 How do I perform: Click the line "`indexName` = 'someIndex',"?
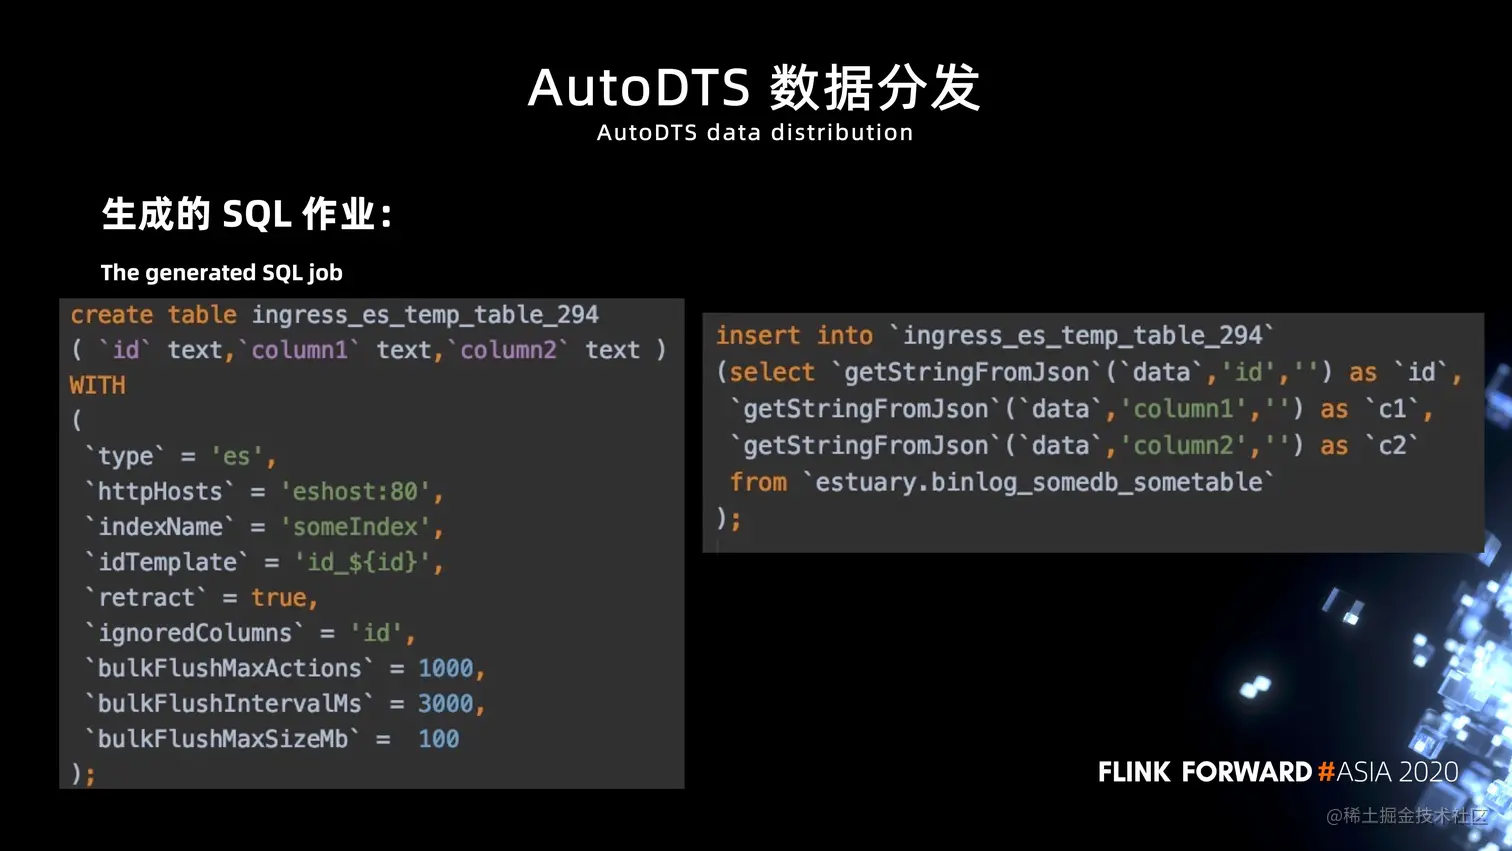click(265, 527)
